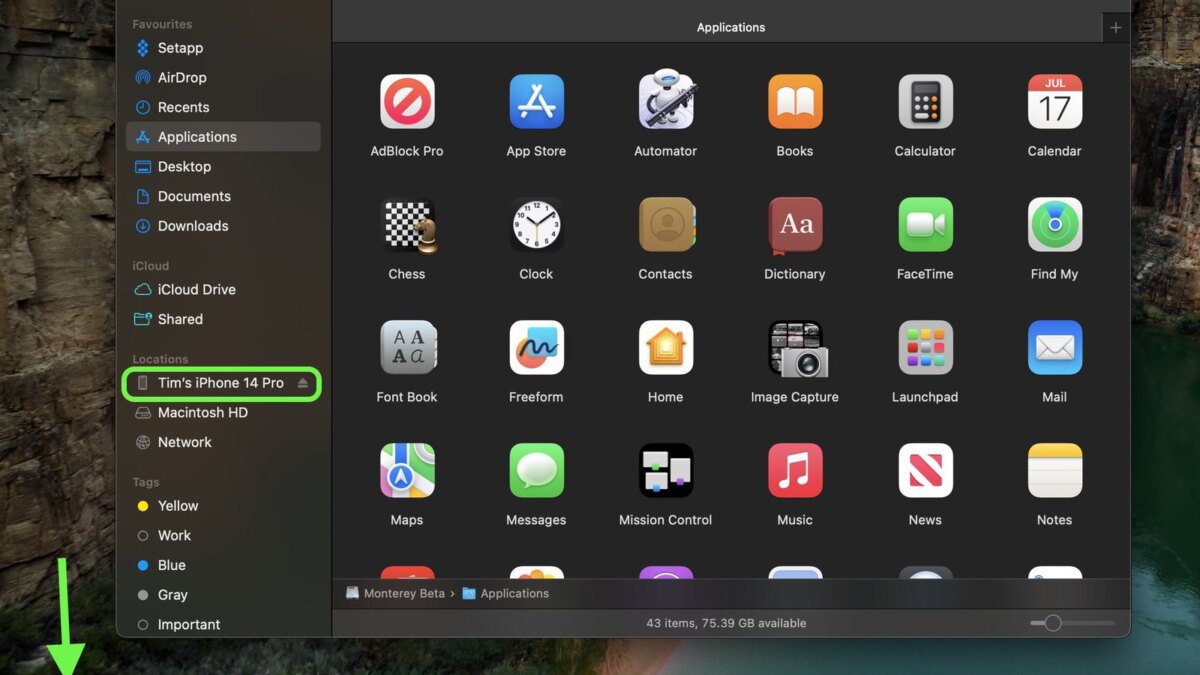This screenshot has width=1200, height=675.
Task: Filter by the Yellow tag
Action: [x=178, y=506]
